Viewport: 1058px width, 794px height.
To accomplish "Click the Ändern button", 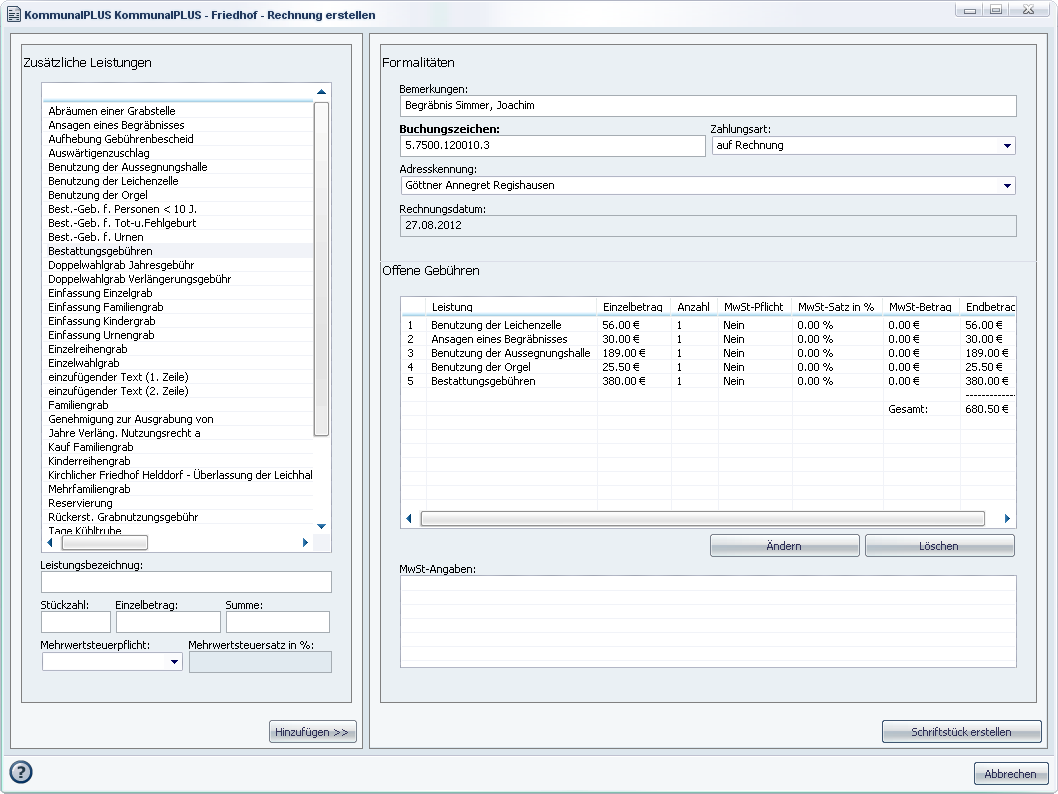I will 784,546.
